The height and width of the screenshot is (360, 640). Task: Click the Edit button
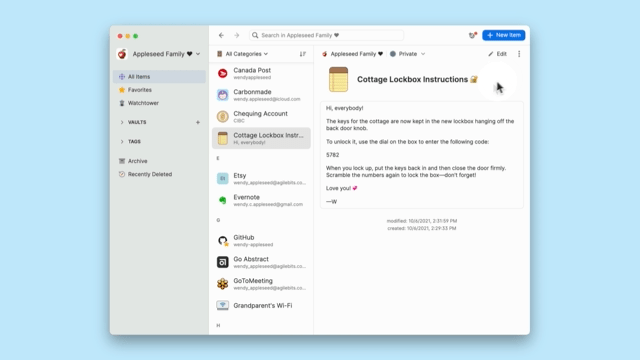coord(498,54)
